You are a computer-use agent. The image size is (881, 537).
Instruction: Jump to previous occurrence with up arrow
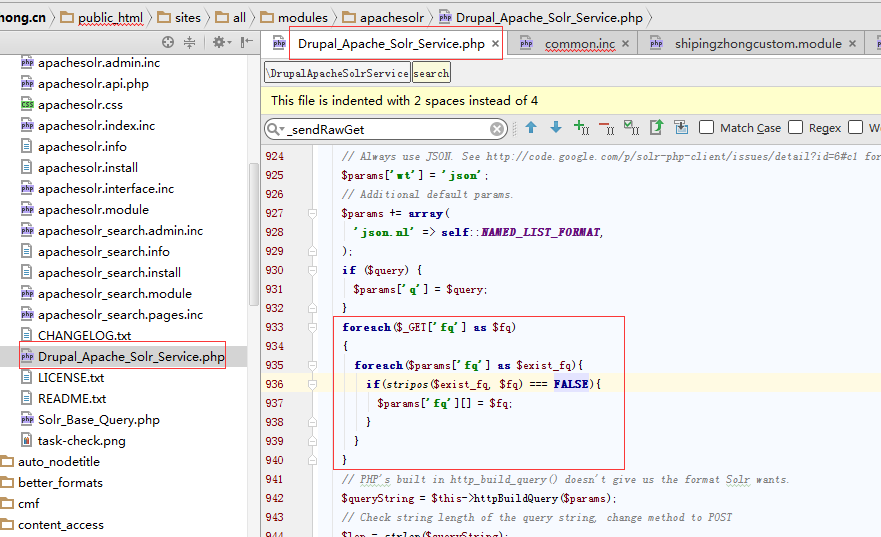click(x=531, y=128)
